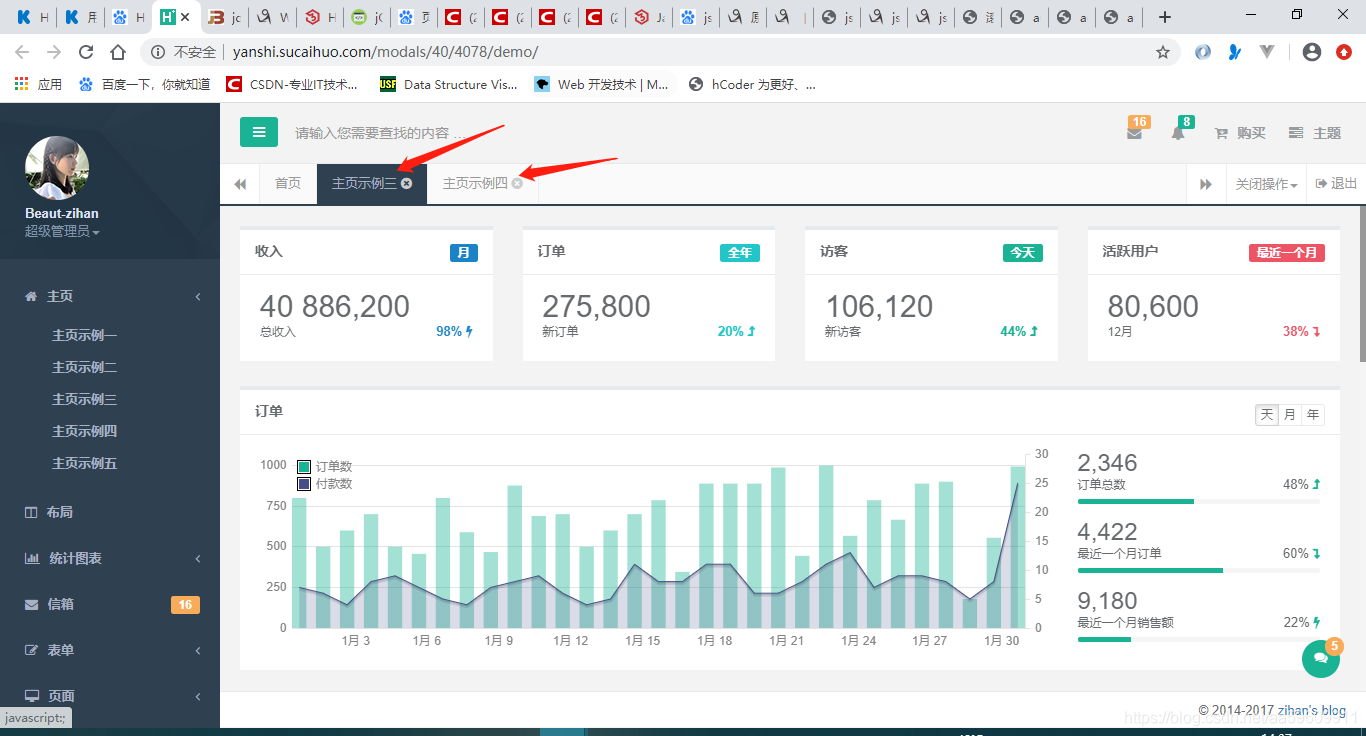Select the 月 chart range toggle
The width and height of the screenshot is (1366, 736).
pyautogui.click(x=1290, y=415)
